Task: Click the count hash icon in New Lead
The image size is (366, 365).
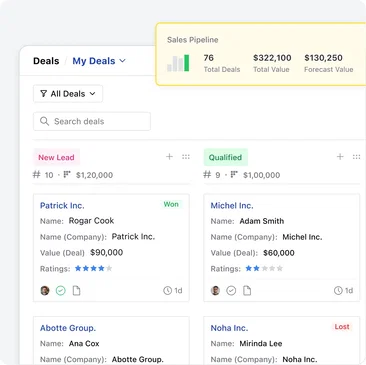Action: coord(37,175)
